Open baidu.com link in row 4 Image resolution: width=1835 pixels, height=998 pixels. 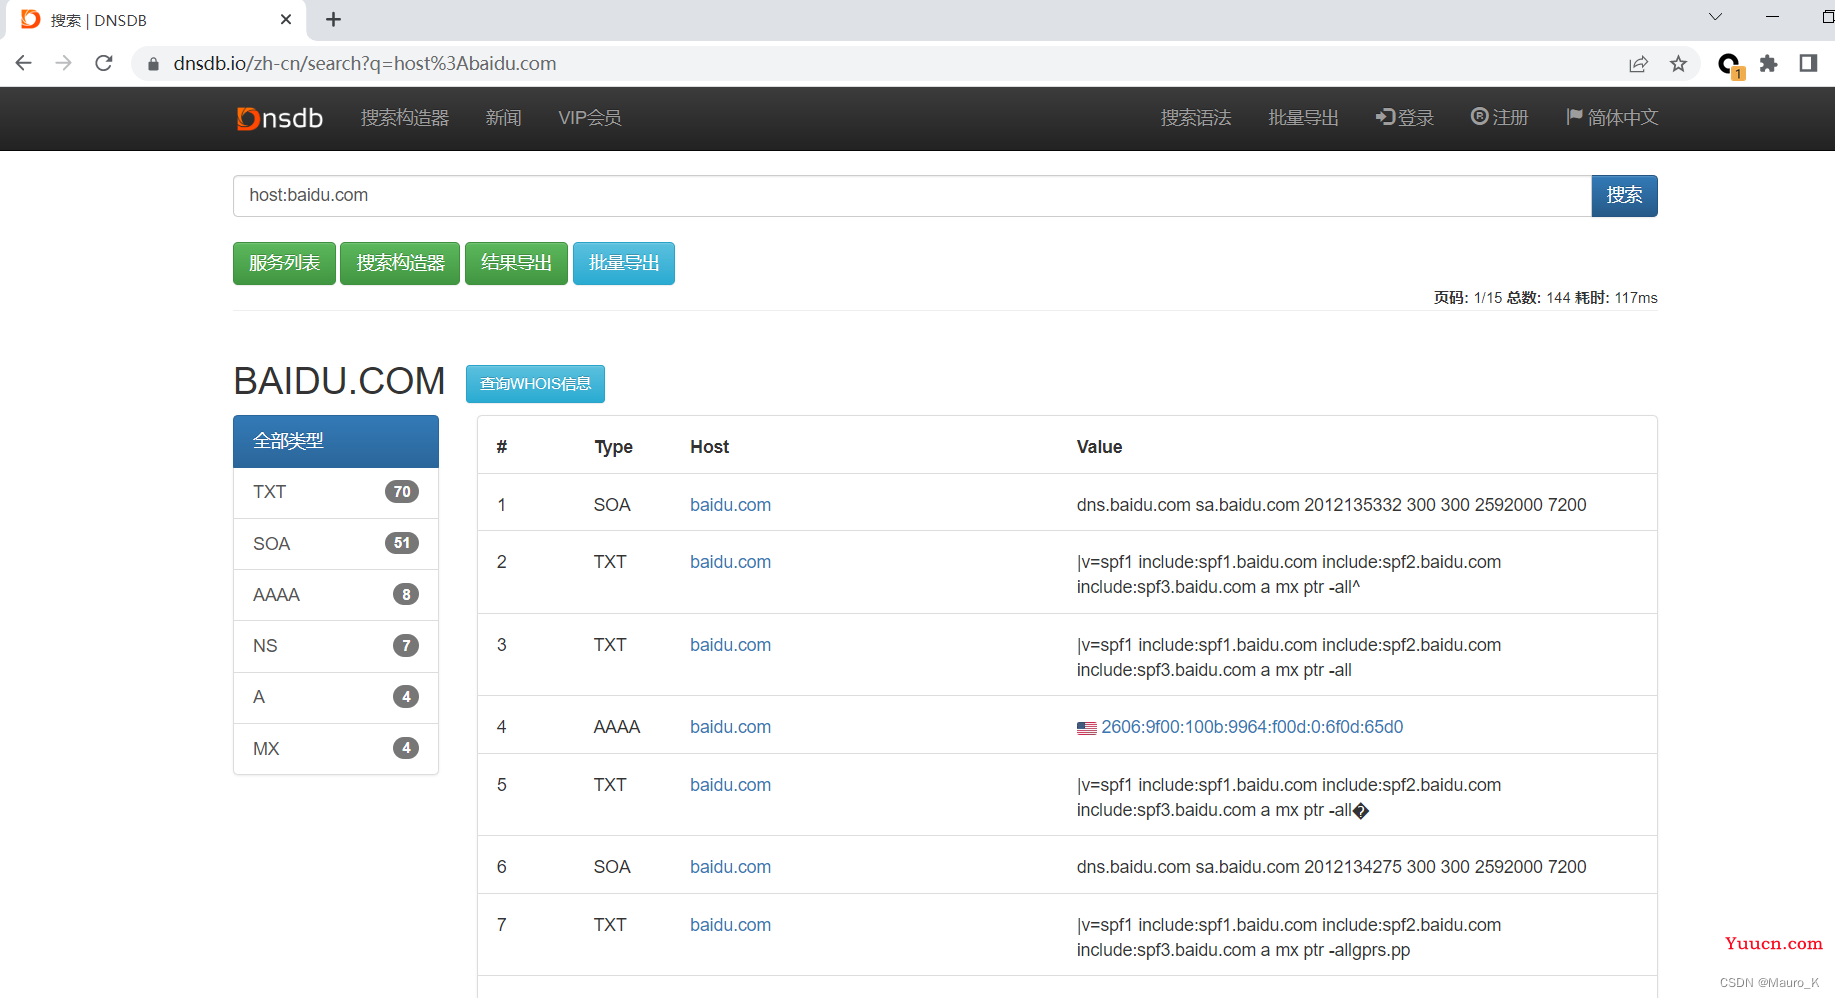(x=730, y=727)
